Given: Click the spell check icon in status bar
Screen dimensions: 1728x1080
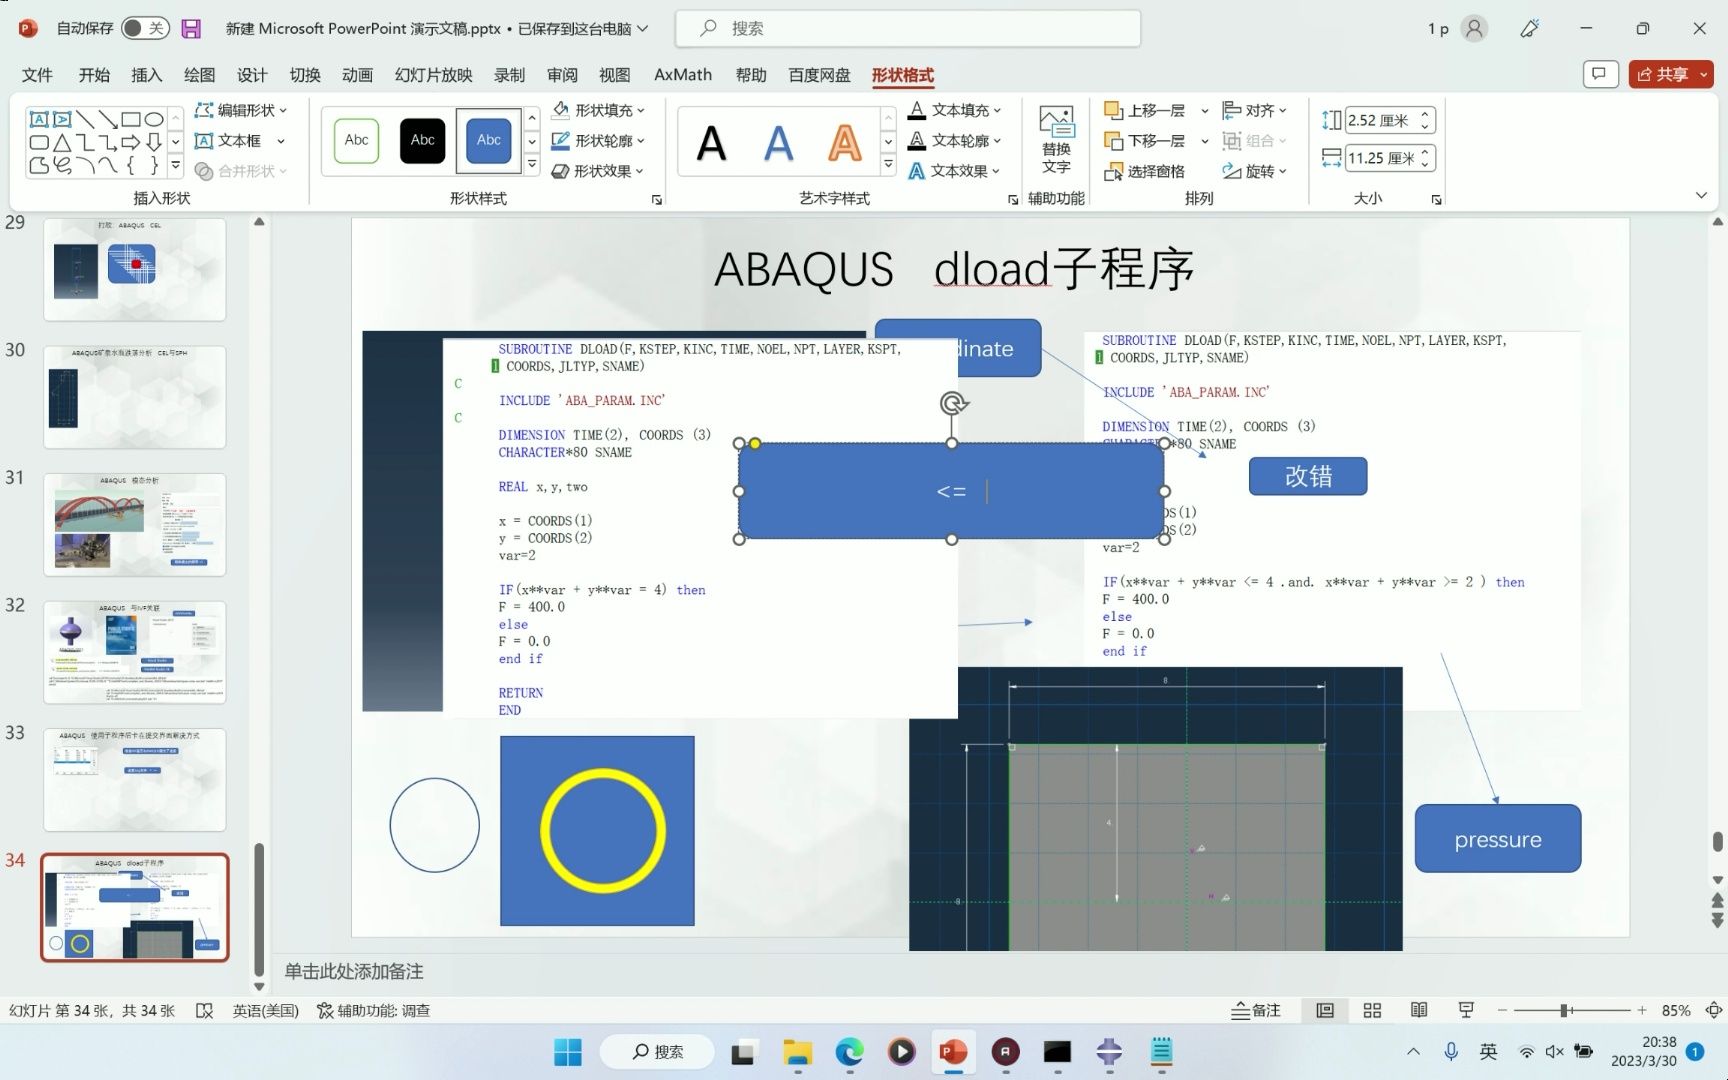Looking at the screenshot, I should point(205,1011).
